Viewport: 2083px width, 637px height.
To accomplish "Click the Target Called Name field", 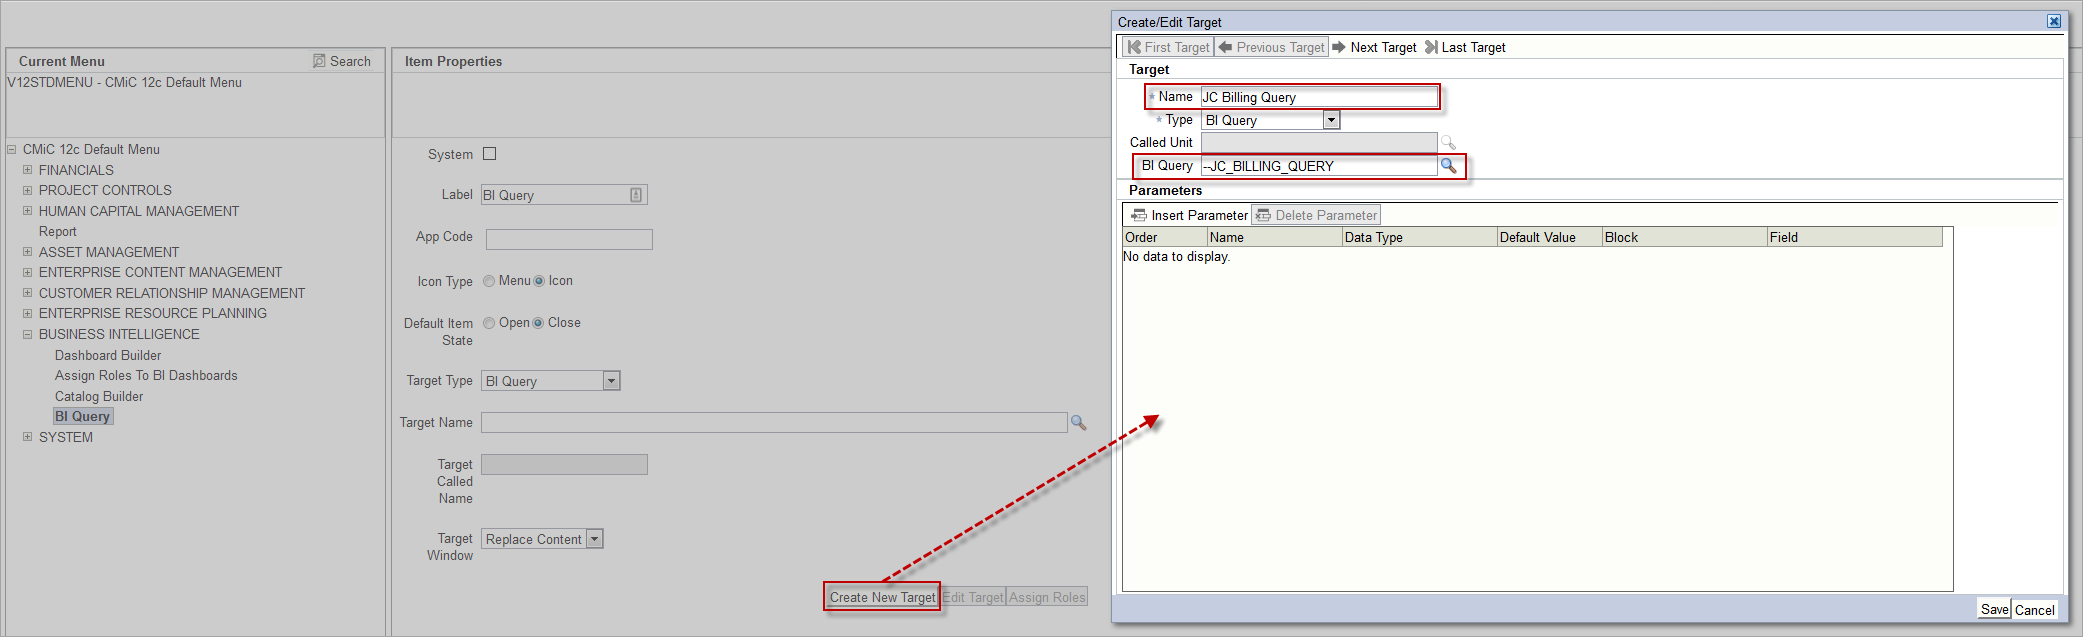I will 564,464.
